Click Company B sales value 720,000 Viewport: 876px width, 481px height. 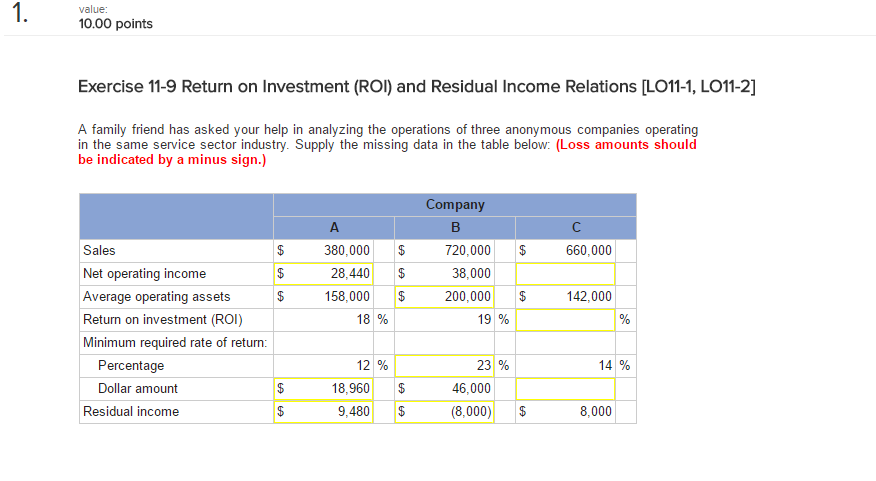[468, 250]
